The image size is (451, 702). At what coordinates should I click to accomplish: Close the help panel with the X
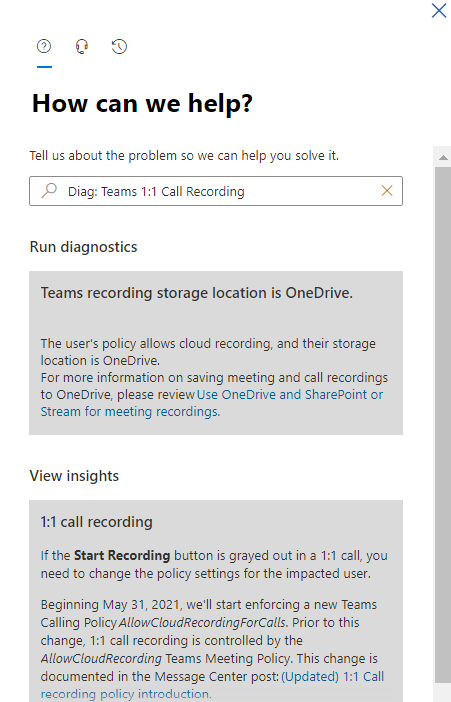[x=438, y=10]
